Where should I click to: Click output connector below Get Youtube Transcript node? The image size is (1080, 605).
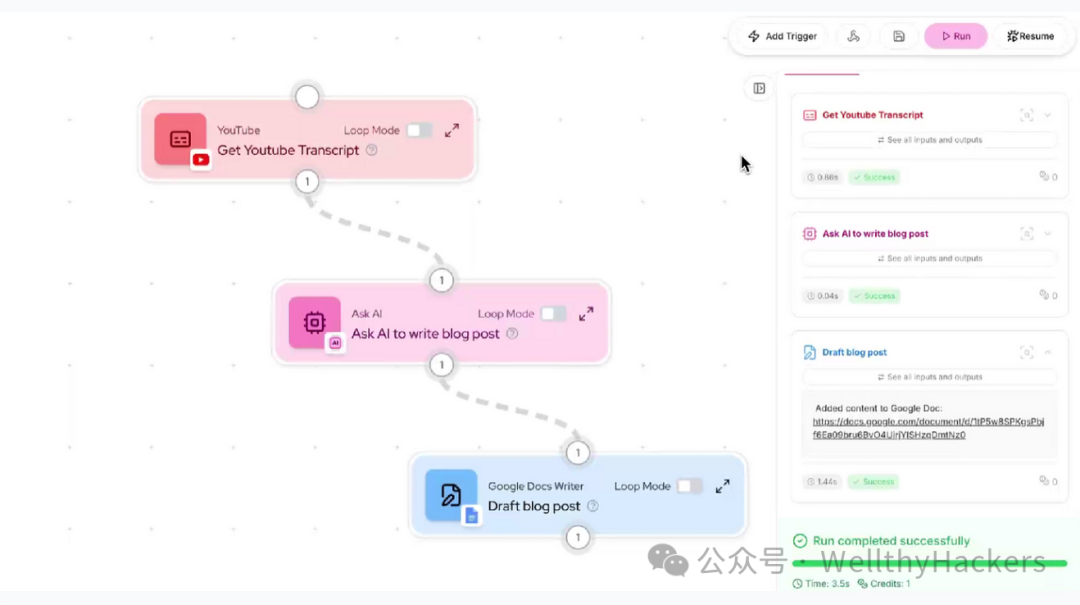[307, 182]
